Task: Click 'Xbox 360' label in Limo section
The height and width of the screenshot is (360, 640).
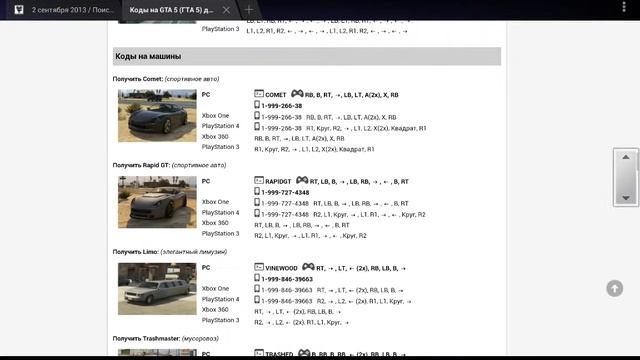Action: [215, 309]
